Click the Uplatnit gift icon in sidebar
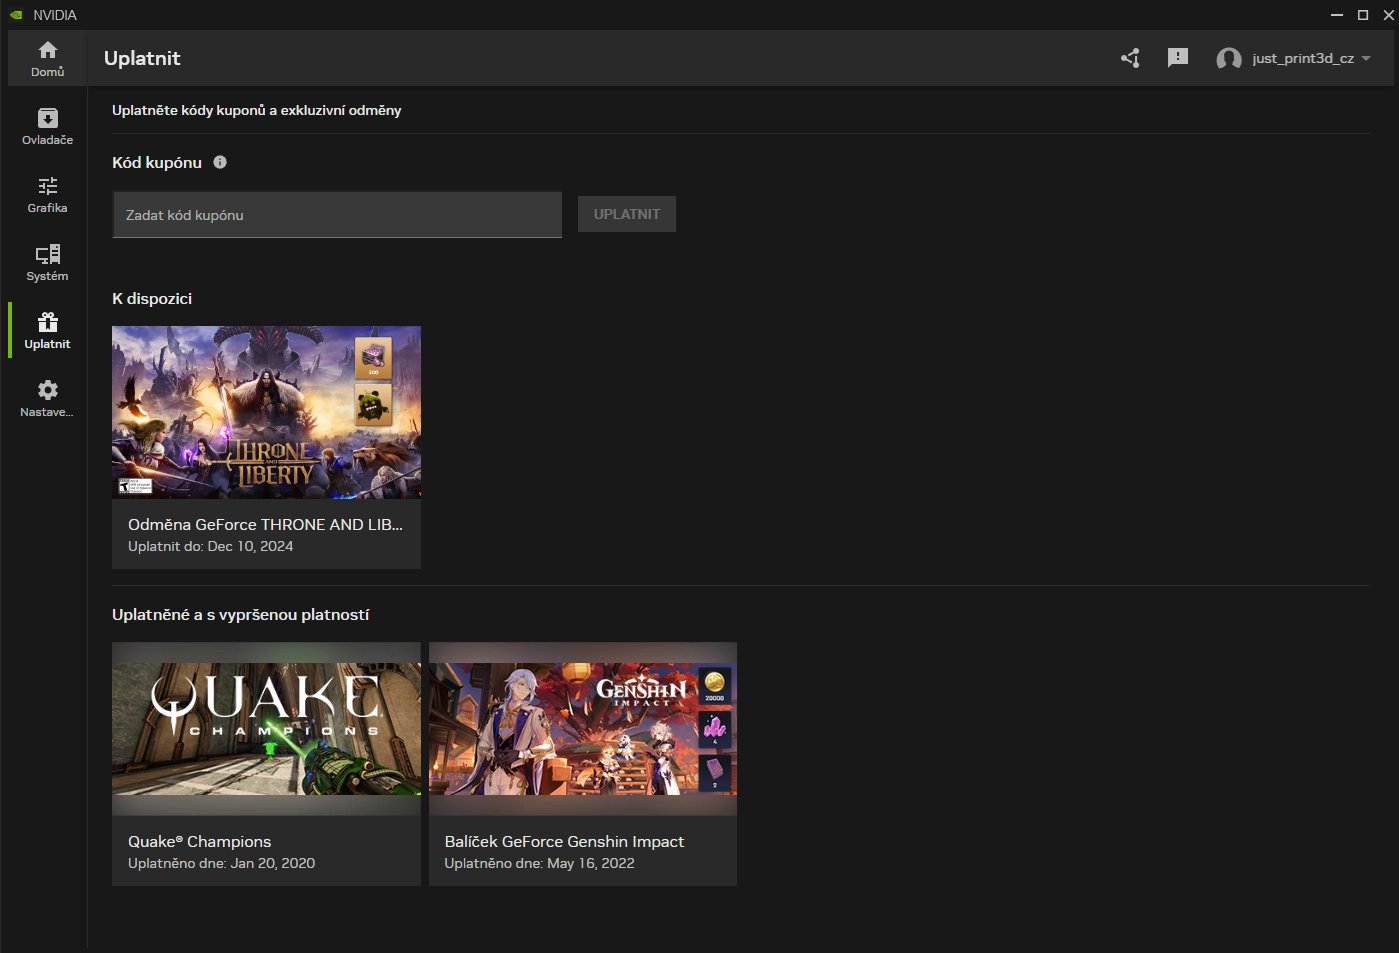Screen dimensions: 1399x953 pyautogui.click(x=47, y=322)
